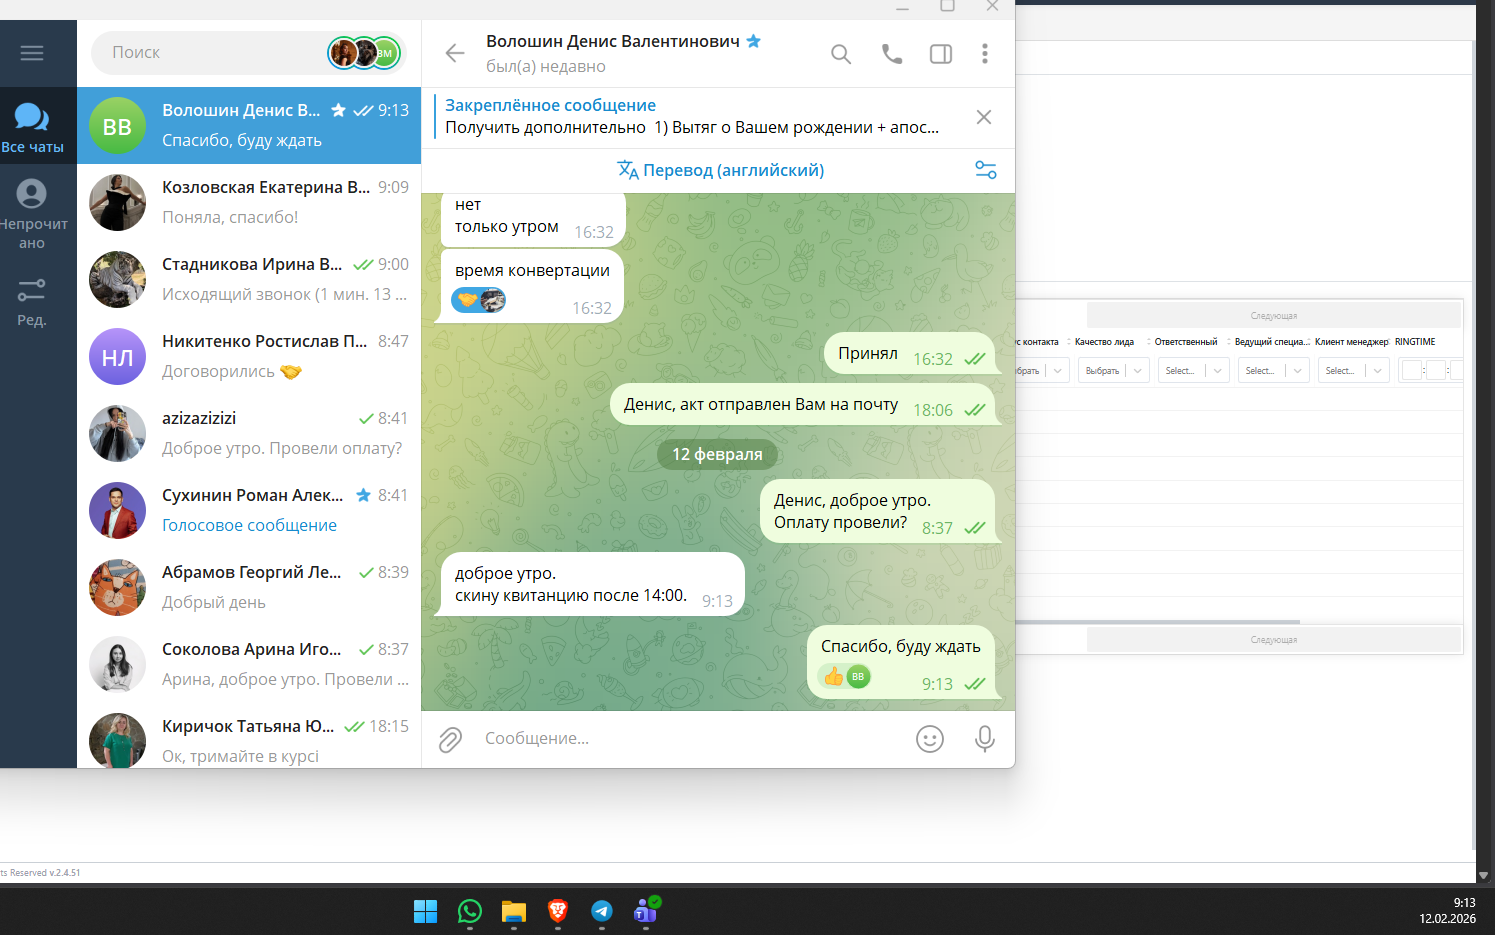Open the Telegram hamburger main menu
Image resolution: width=1495 pixels, height=935 pixels.
coord(32,53)
